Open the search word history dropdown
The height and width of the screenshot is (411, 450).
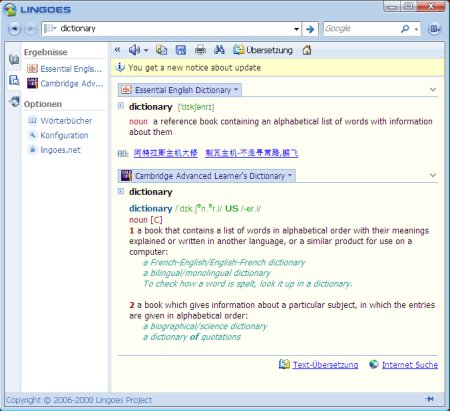(x=296, y=29)
